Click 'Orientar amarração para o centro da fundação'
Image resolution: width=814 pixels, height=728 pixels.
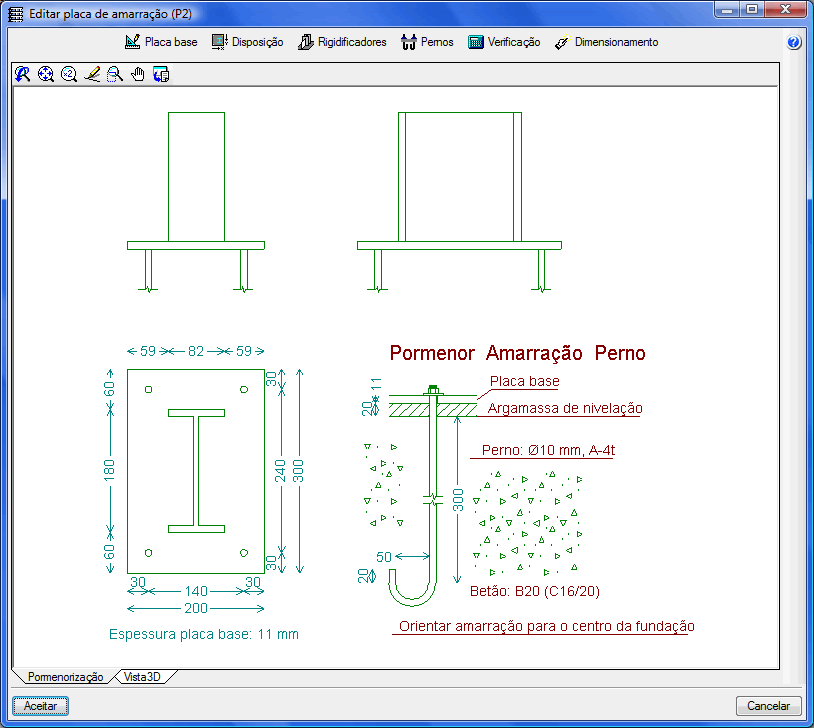(547, 626)
